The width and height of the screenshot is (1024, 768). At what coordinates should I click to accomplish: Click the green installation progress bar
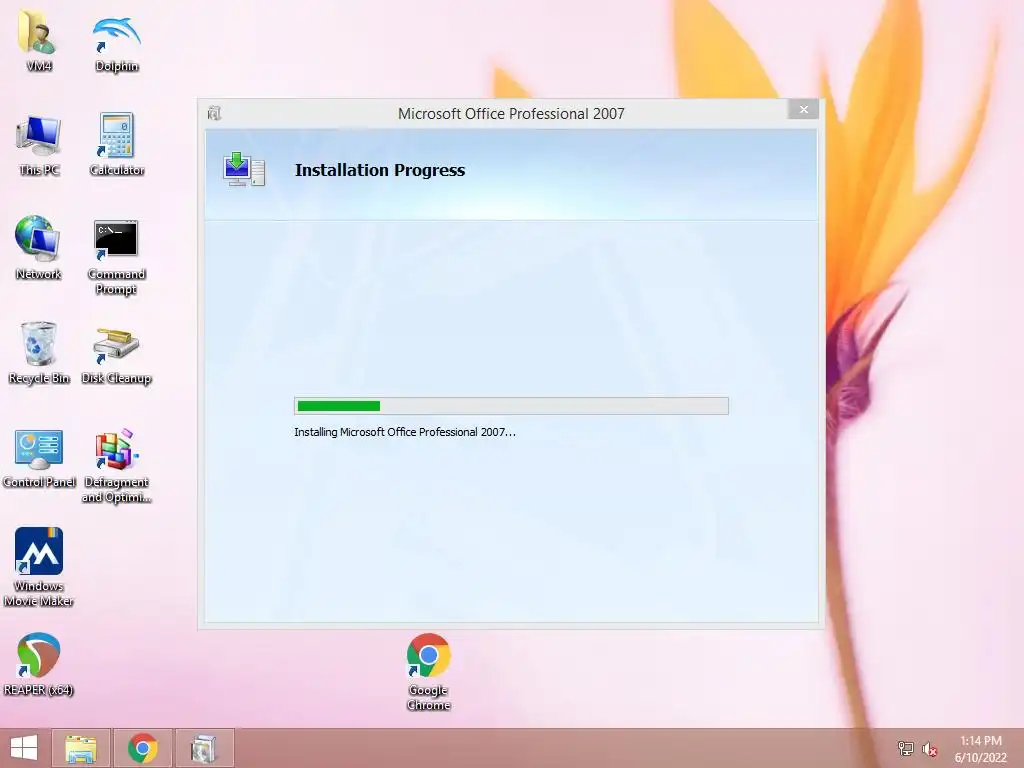(x=511, y=406)
